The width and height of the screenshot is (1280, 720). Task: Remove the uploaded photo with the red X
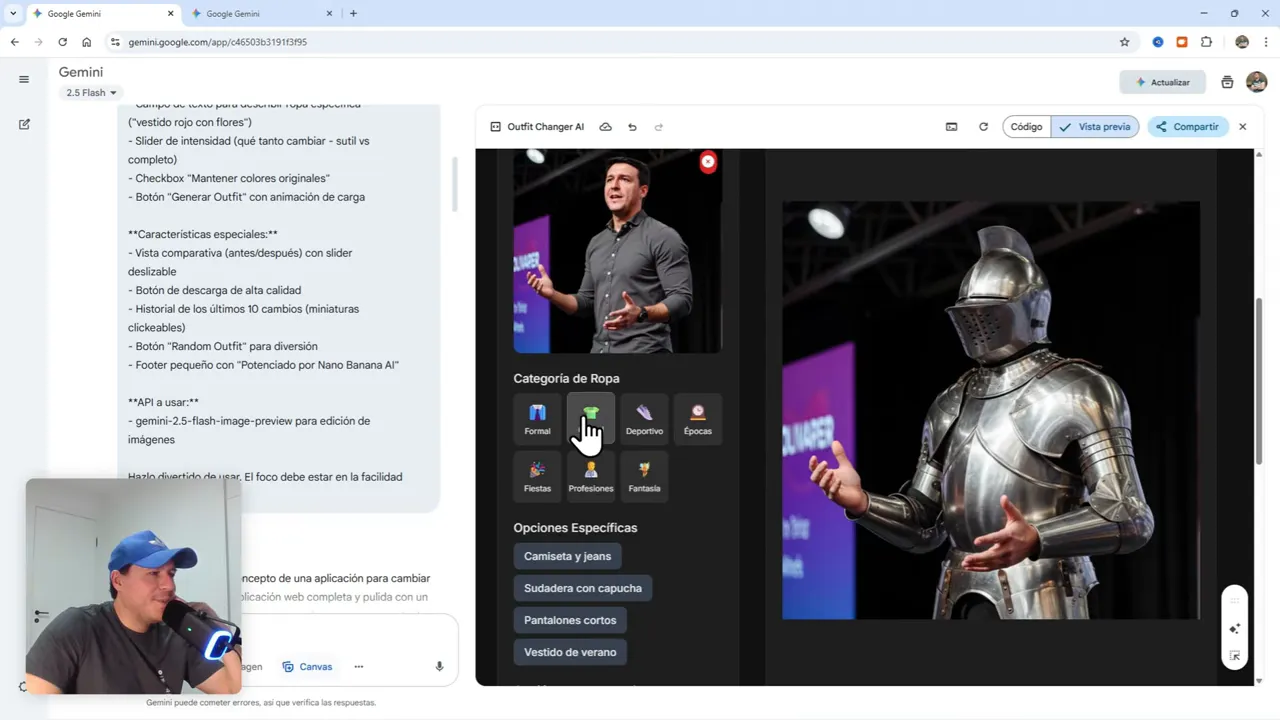708,162
